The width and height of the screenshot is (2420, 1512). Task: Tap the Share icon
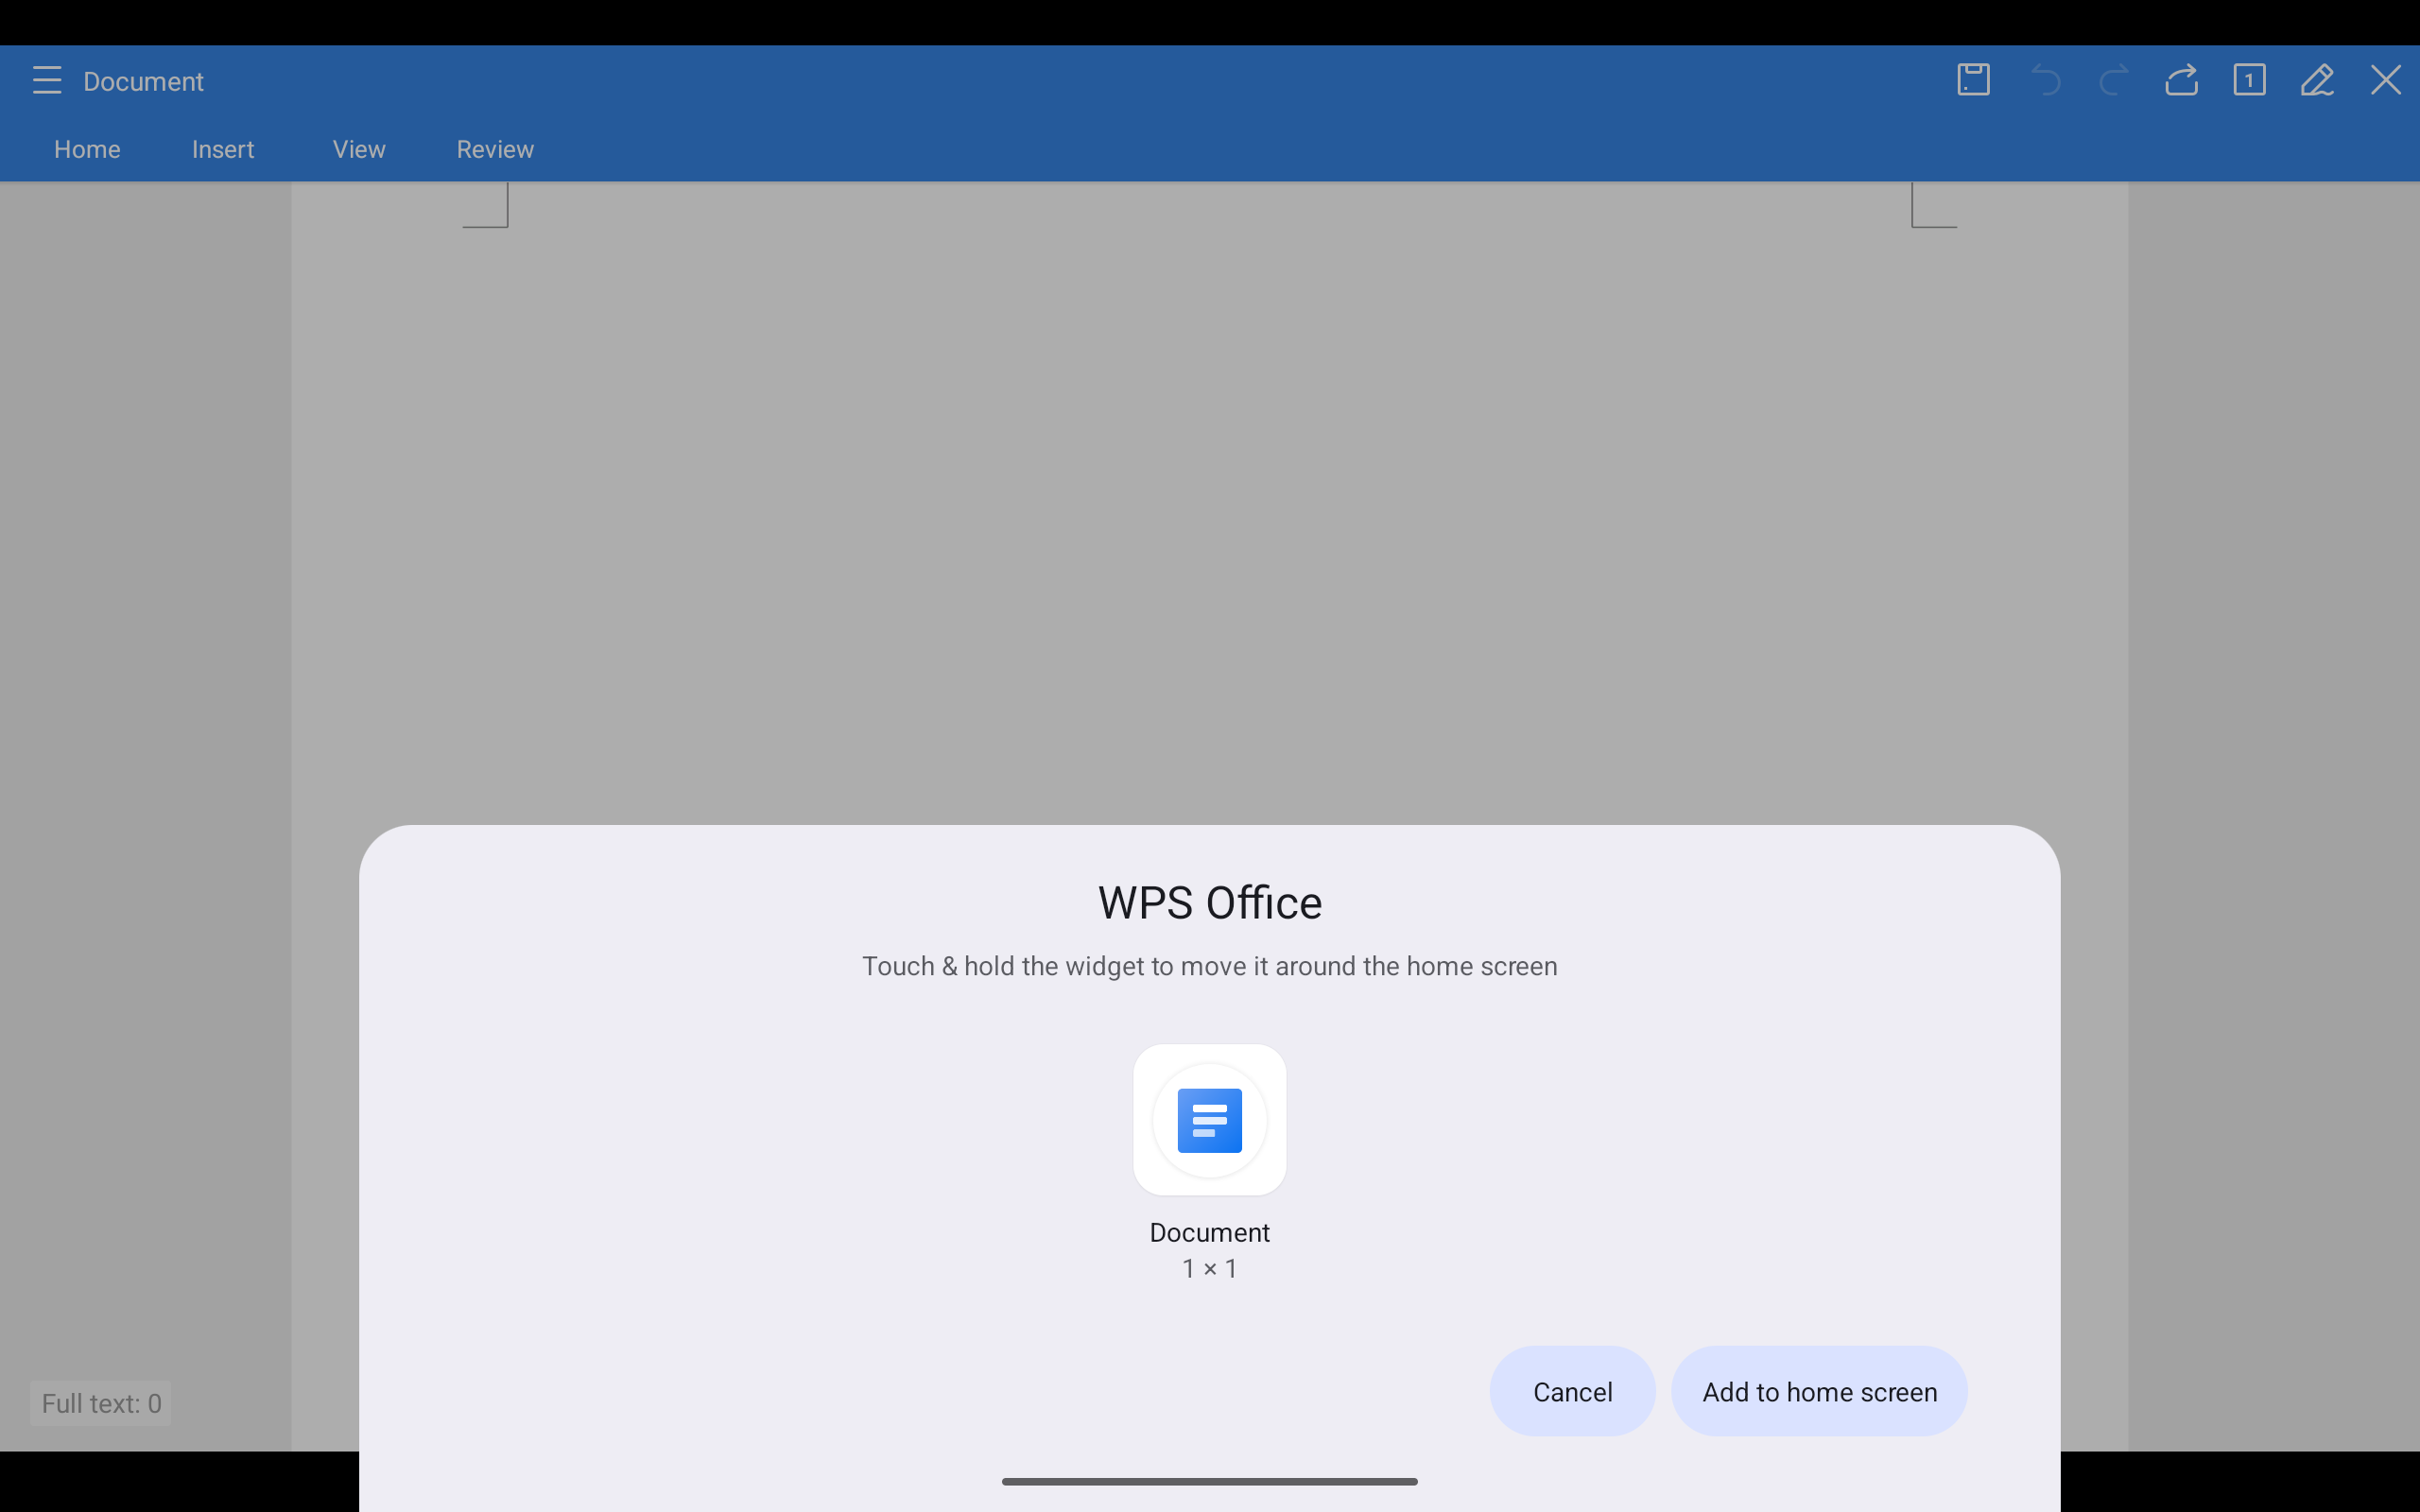coord(2181,80)
